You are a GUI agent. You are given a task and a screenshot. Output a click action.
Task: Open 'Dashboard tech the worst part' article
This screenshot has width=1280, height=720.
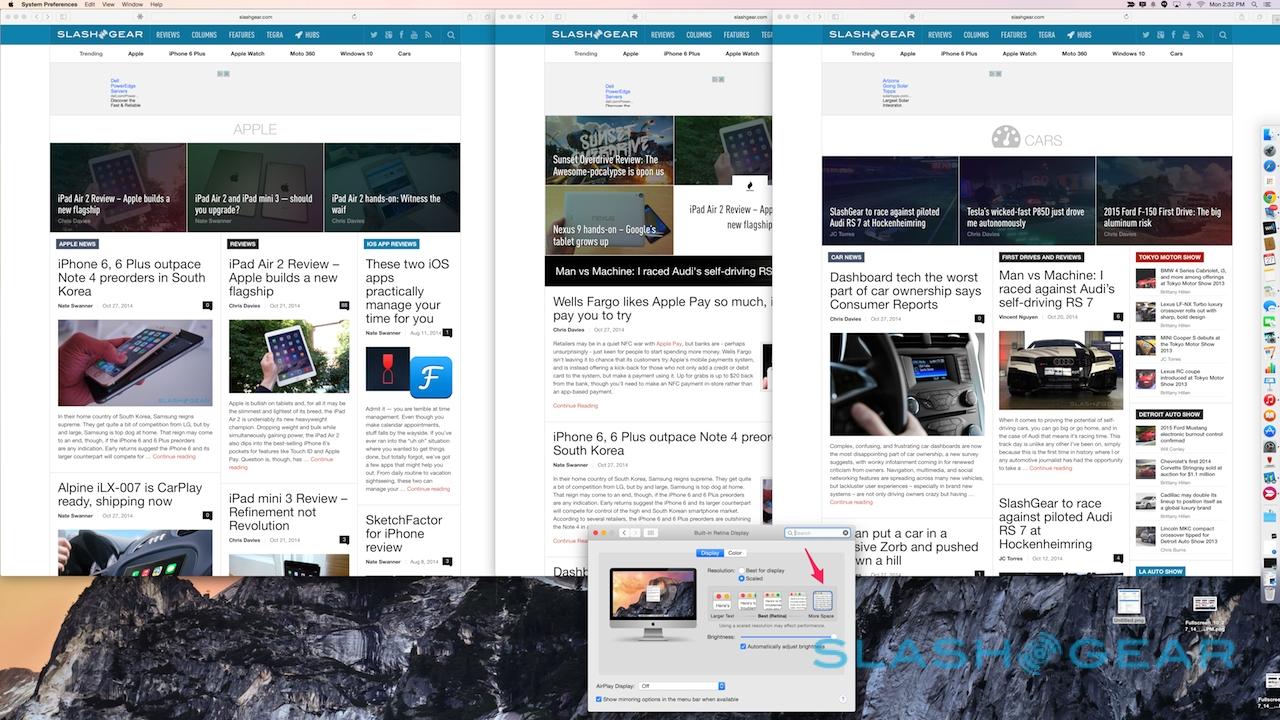[x=905, y=291]
